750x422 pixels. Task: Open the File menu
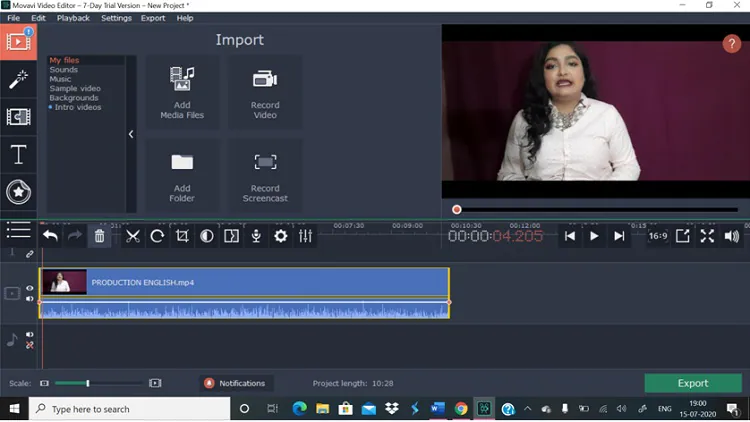click(x=13, y=18)
